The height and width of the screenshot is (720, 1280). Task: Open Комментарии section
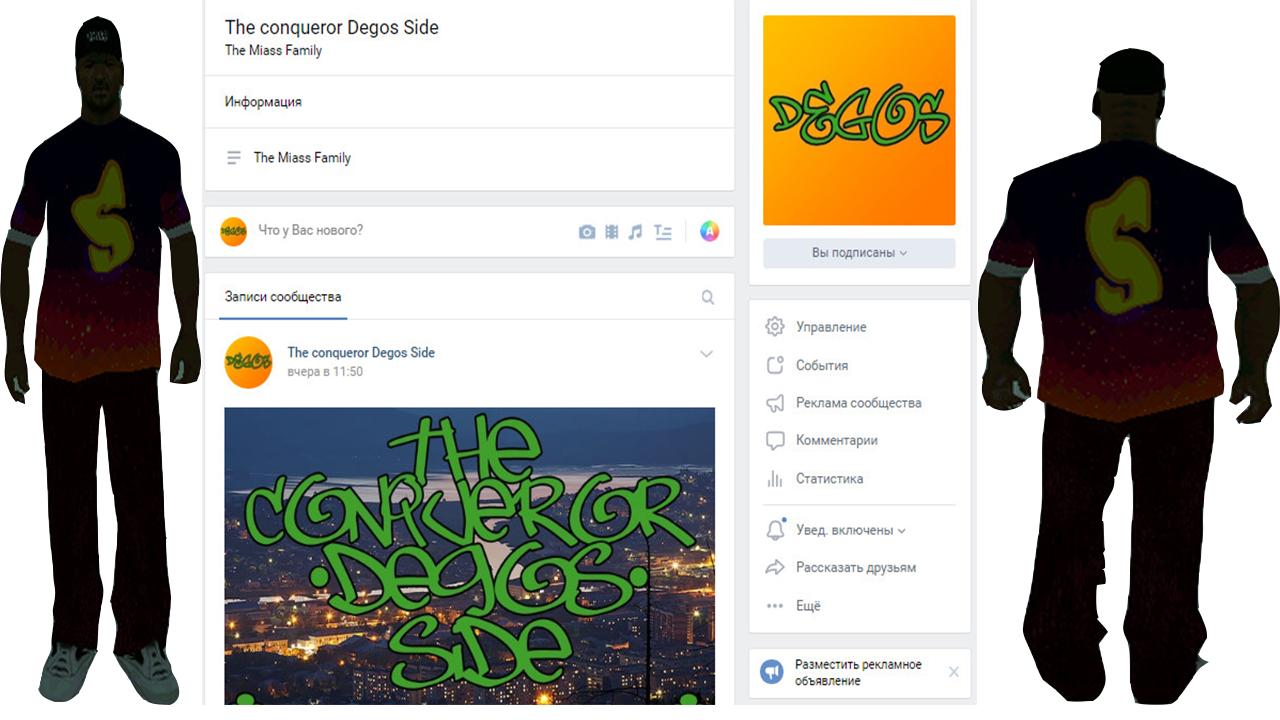(821, 441)
